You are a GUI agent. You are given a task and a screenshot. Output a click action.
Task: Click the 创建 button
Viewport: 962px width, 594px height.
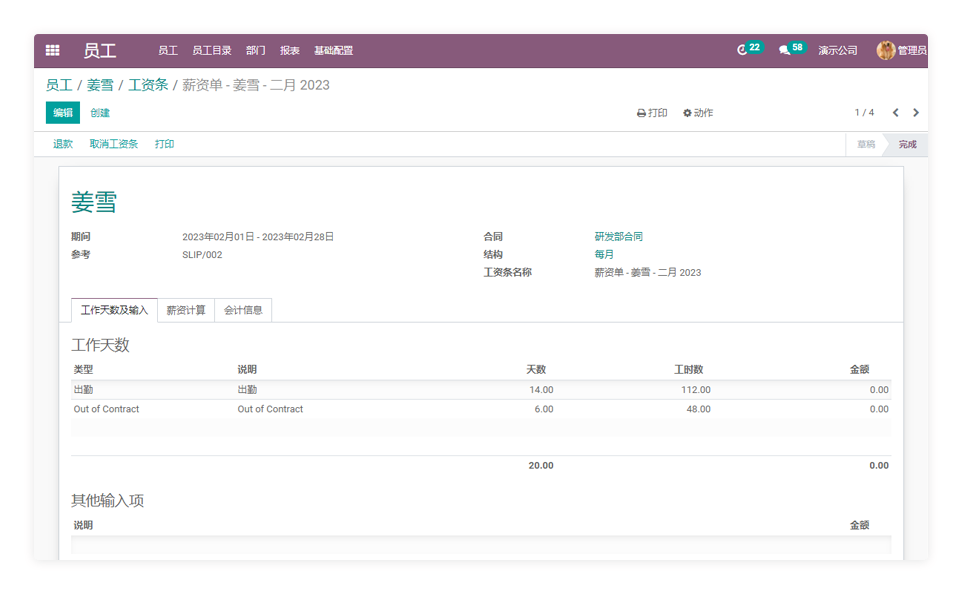click(x=100, y=113)
